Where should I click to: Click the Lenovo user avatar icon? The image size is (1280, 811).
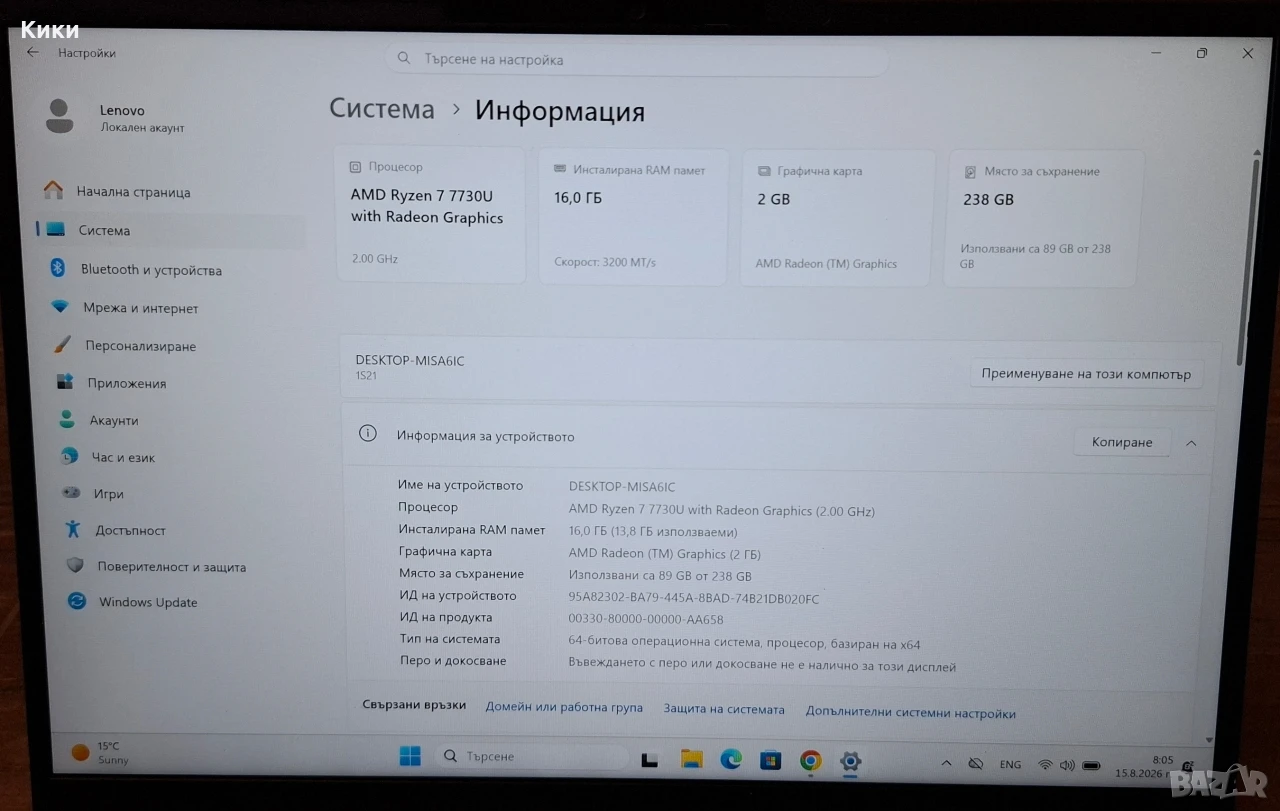pyautogui.click(x=60, y=116)
